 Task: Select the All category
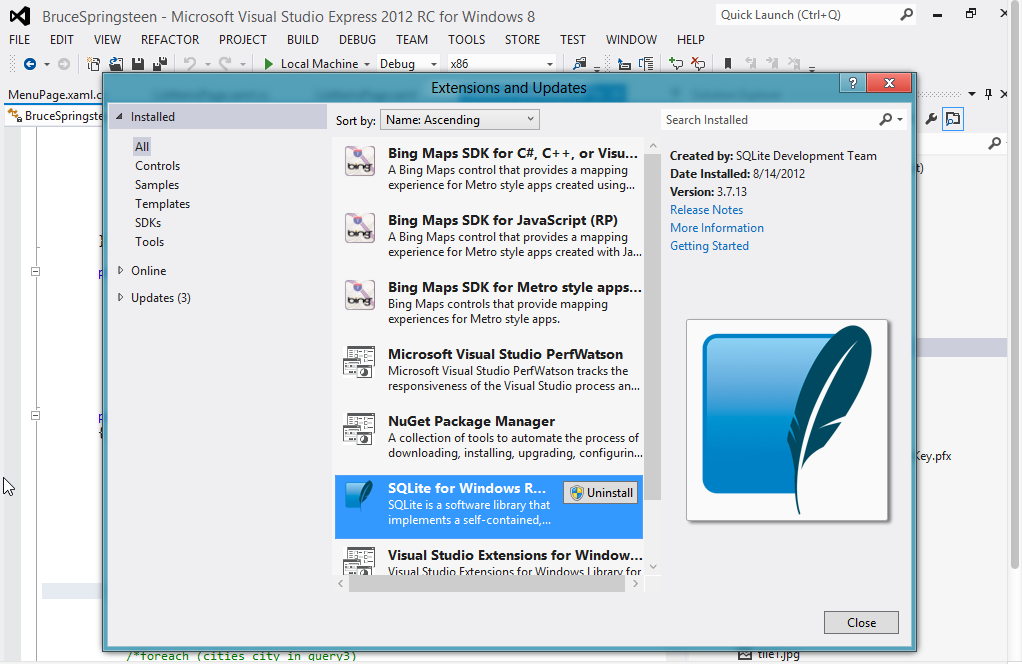click(142, 147)
